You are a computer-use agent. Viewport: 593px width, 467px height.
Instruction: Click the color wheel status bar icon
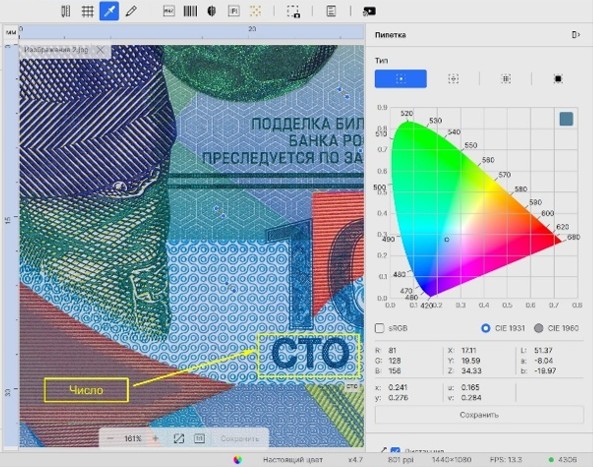pos(238,460)
